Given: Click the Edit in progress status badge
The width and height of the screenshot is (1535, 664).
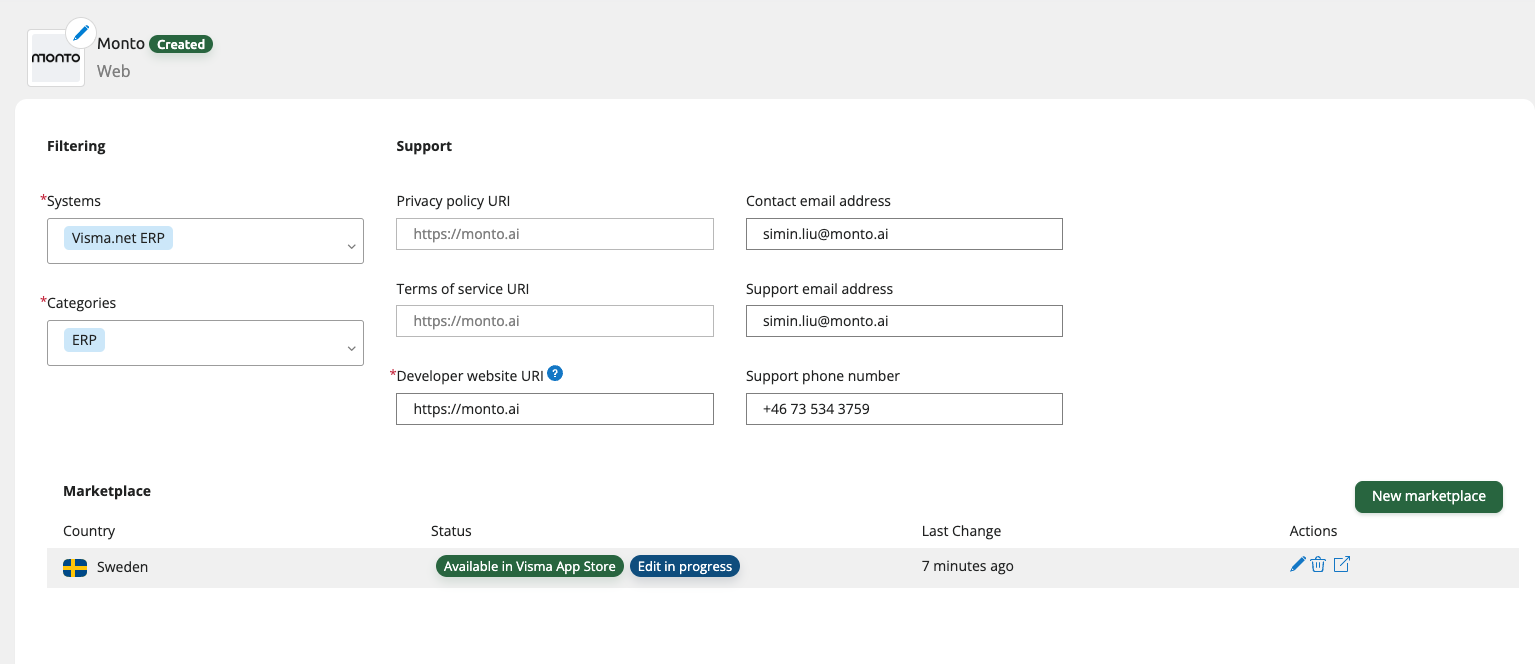Looking at the screenshot, I should pyautogui.click(x=685, y=566).
